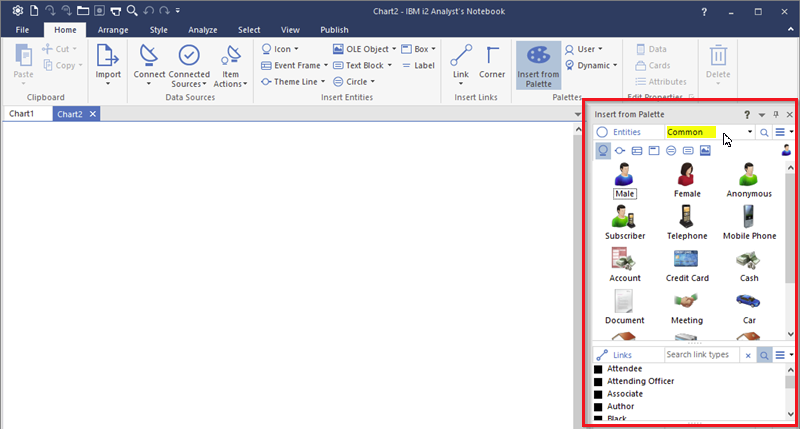
Task: Expand the Import dropdown arrow
Action: point(107,84)
